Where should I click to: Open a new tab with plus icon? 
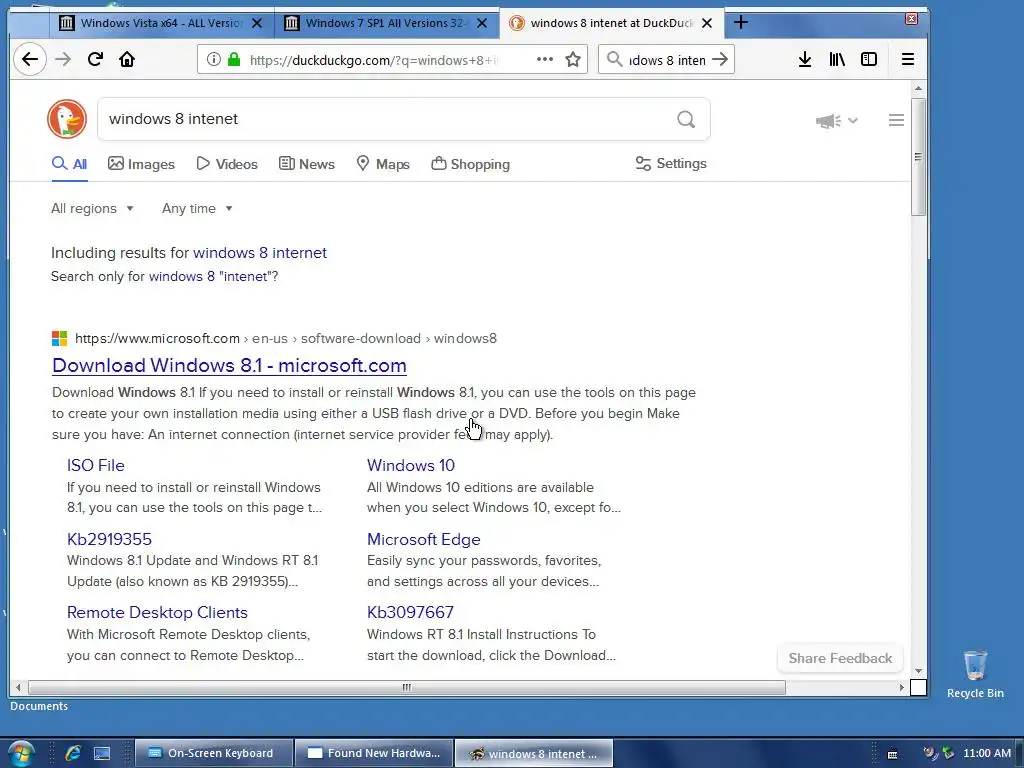(x=741, y=23)
